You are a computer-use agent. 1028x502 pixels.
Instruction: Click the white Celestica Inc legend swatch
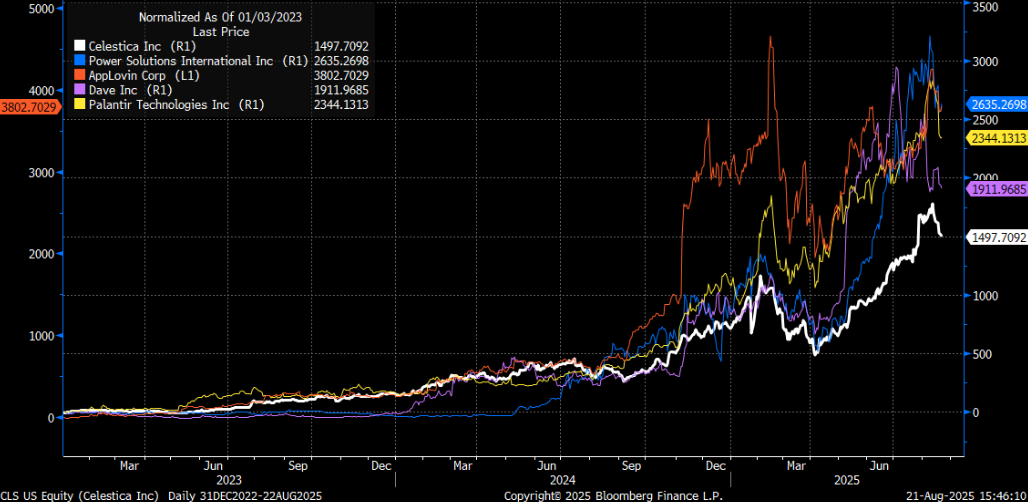pos(78,46)
